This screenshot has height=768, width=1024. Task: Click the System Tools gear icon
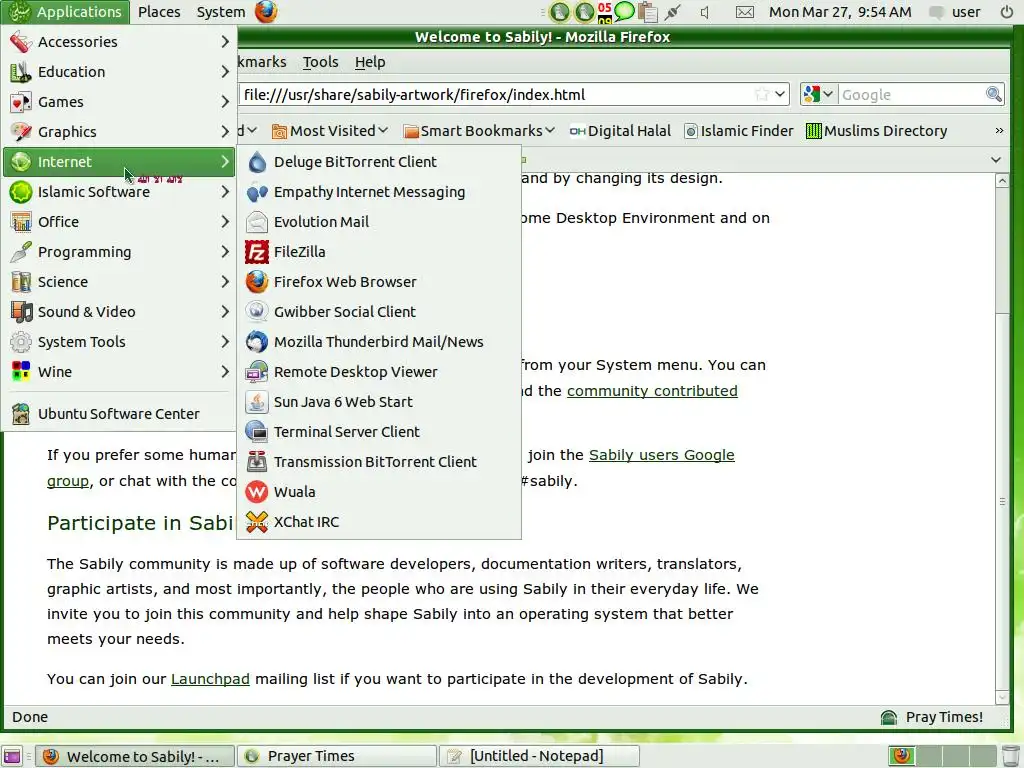click(x=21, y=342)
